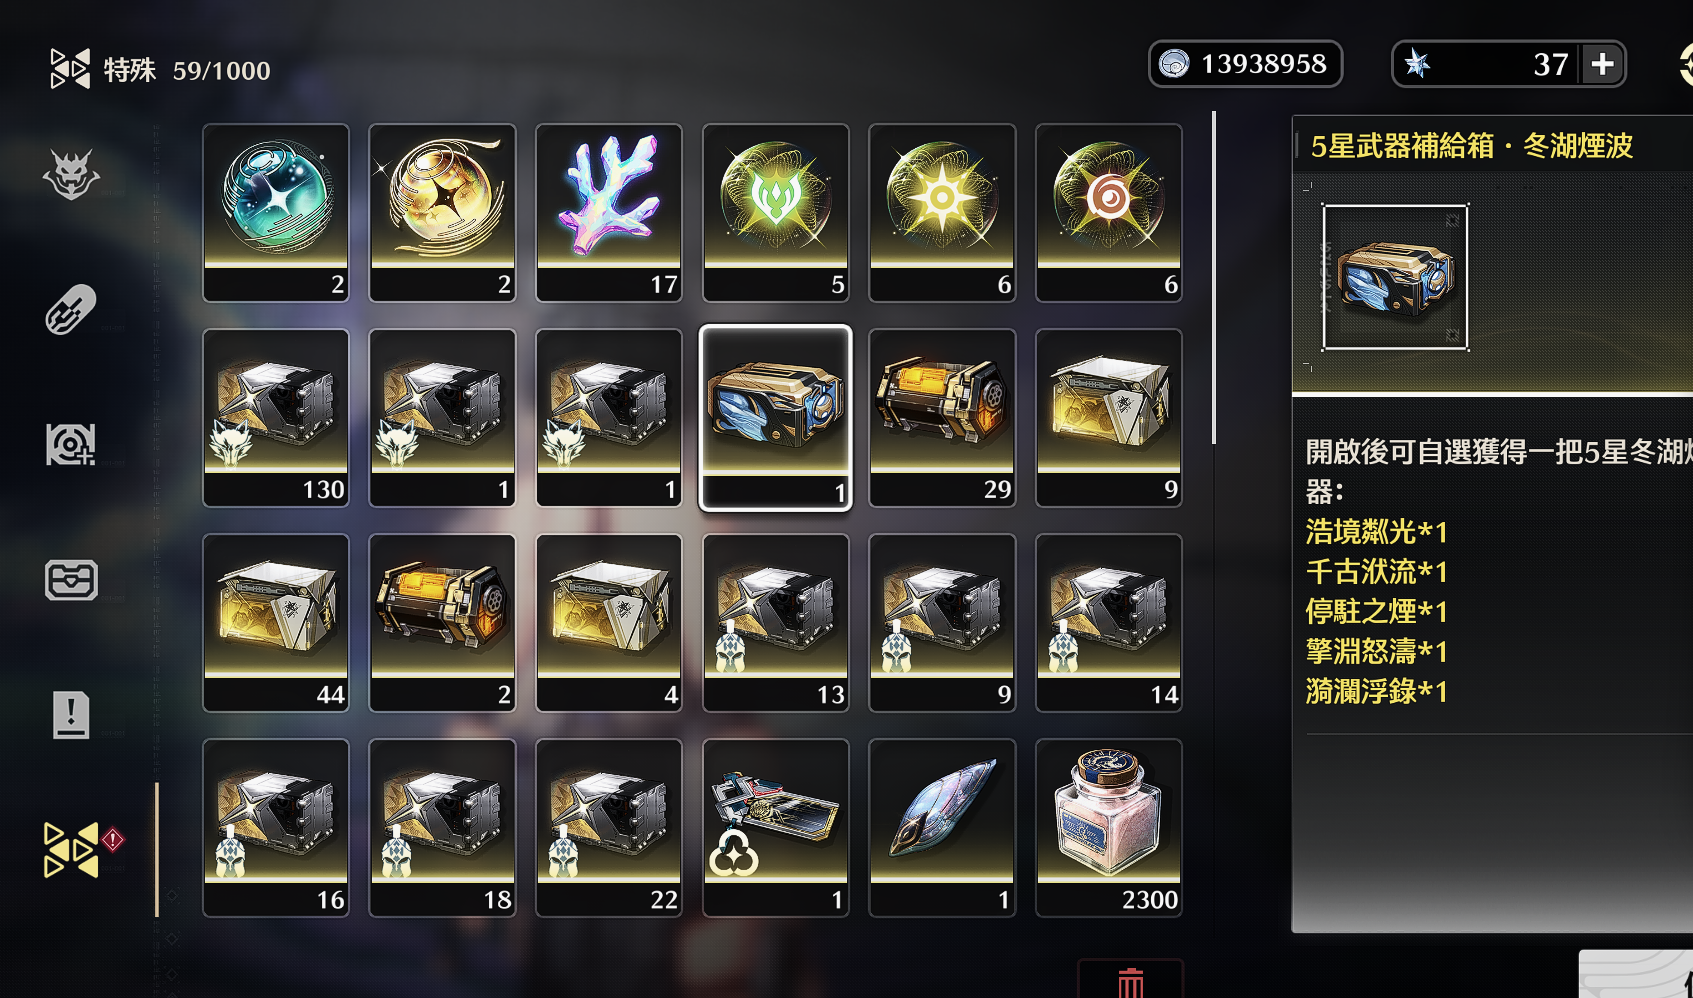Click the red trash can delete button
The height and width of the screenshot is (998, 1693).
coord(1131,981)
